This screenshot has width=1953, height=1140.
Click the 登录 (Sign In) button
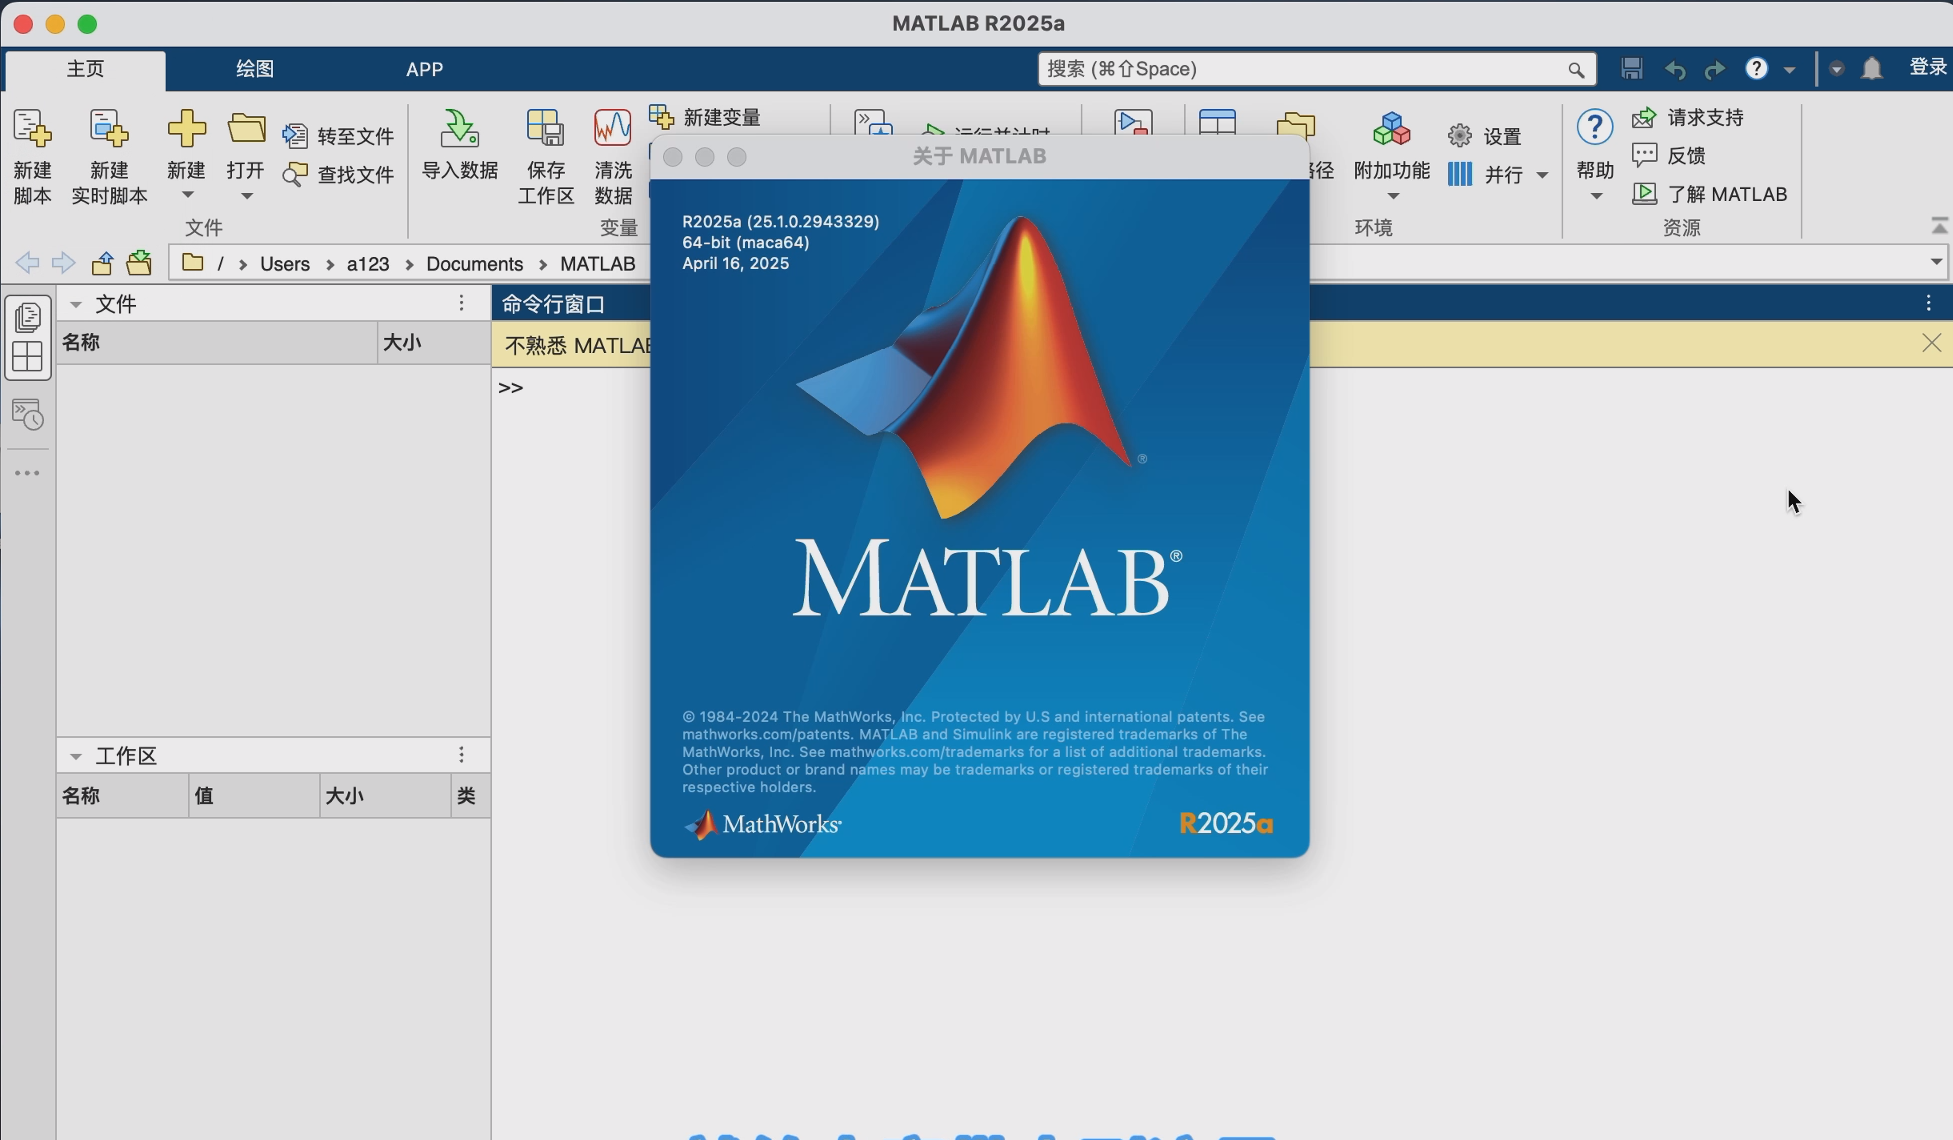pos(1927,67)
